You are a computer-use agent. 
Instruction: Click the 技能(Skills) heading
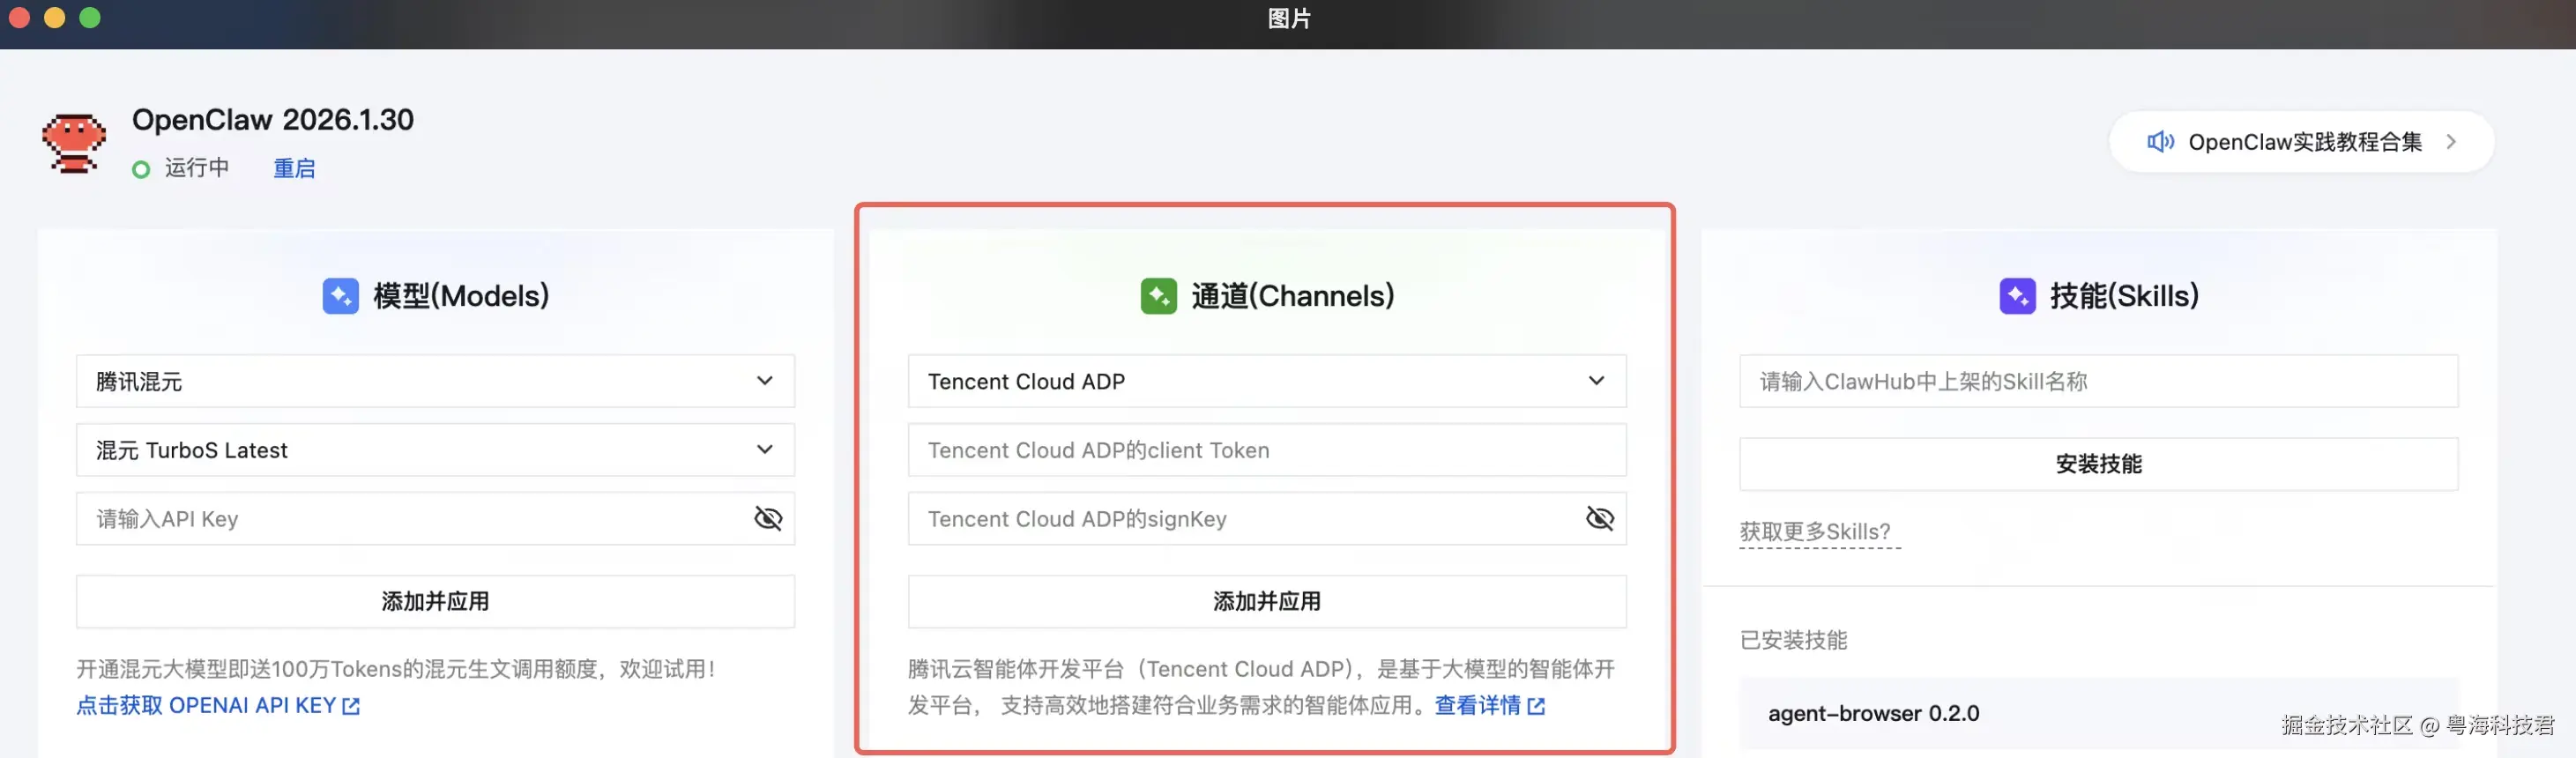[2124, 296]
